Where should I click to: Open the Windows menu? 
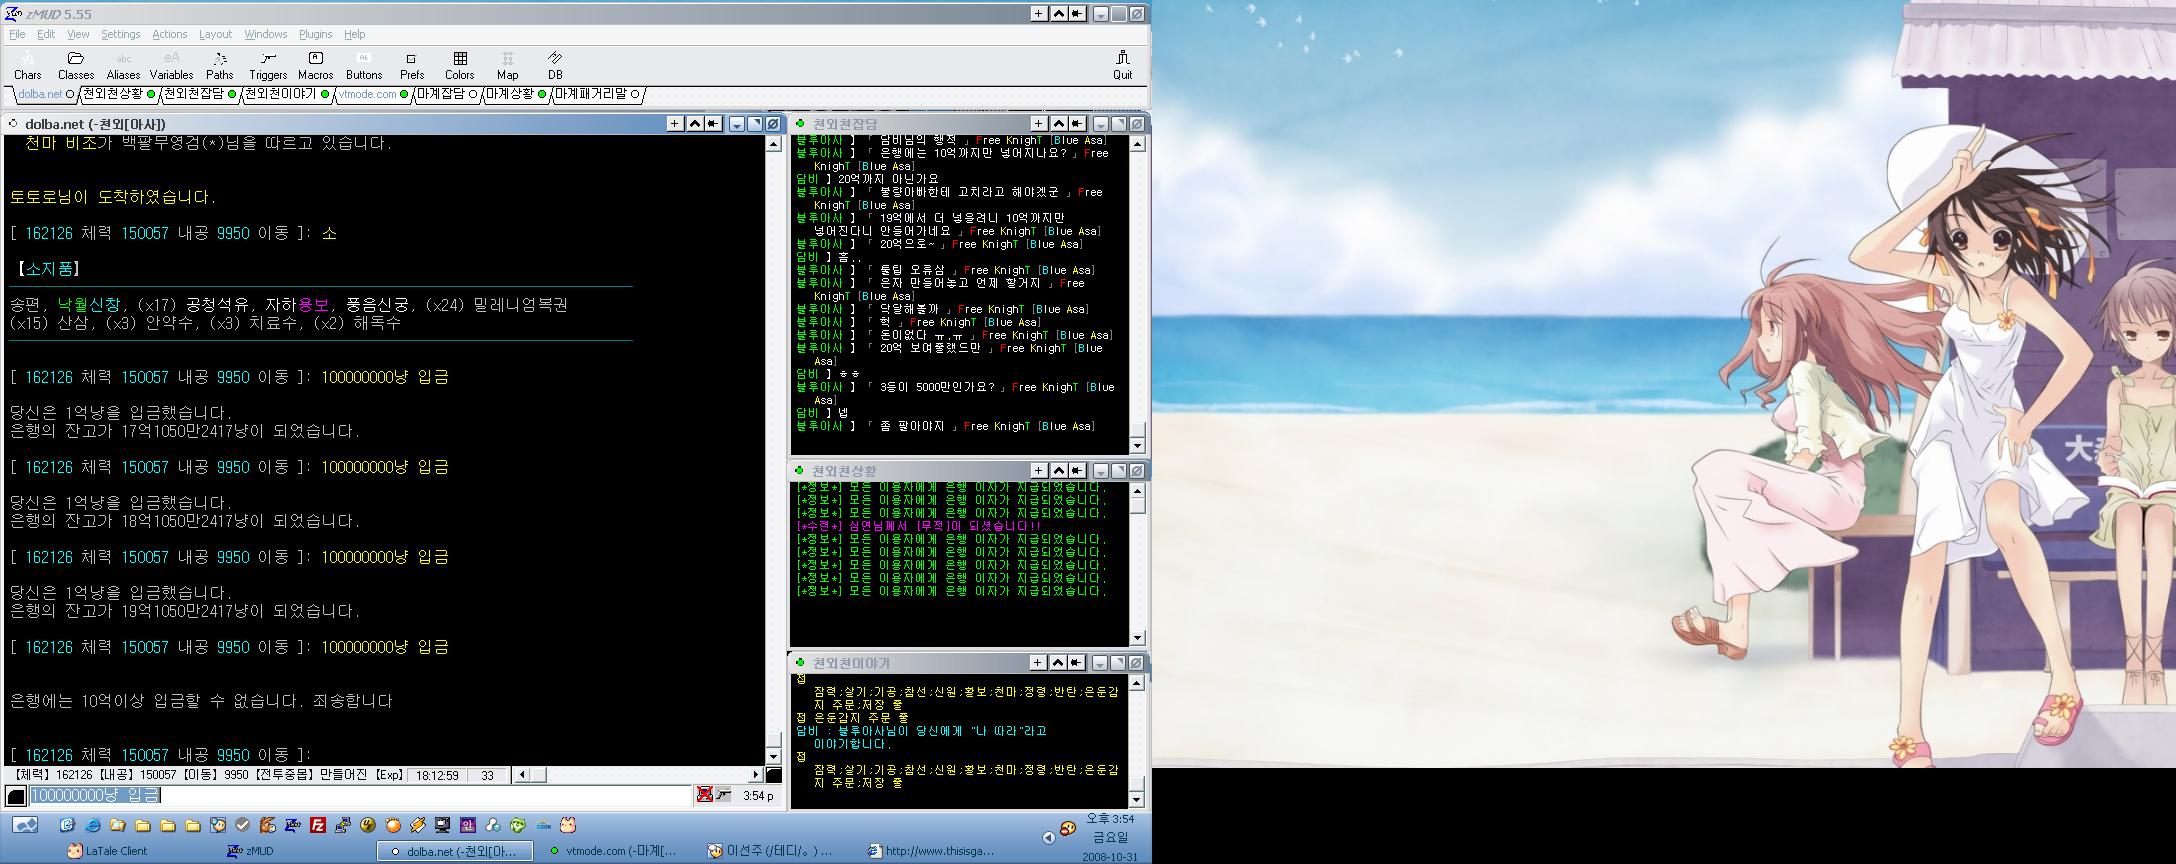[265, 34]
